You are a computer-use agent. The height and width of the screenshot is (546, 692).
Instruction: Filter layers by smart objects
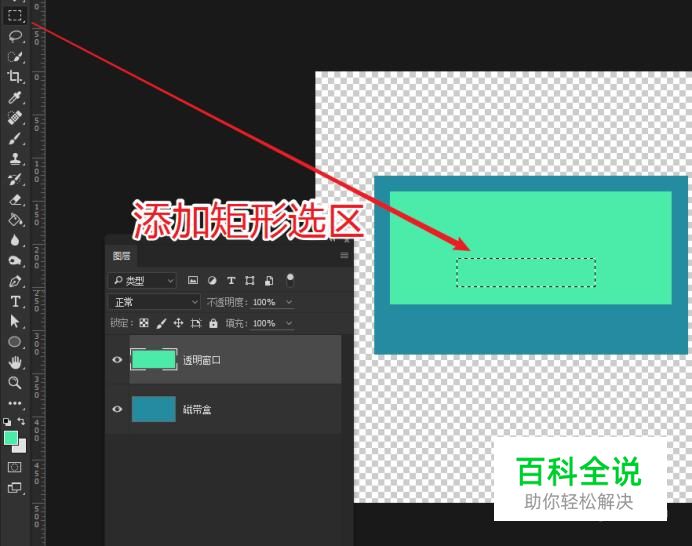pos(269,280)
